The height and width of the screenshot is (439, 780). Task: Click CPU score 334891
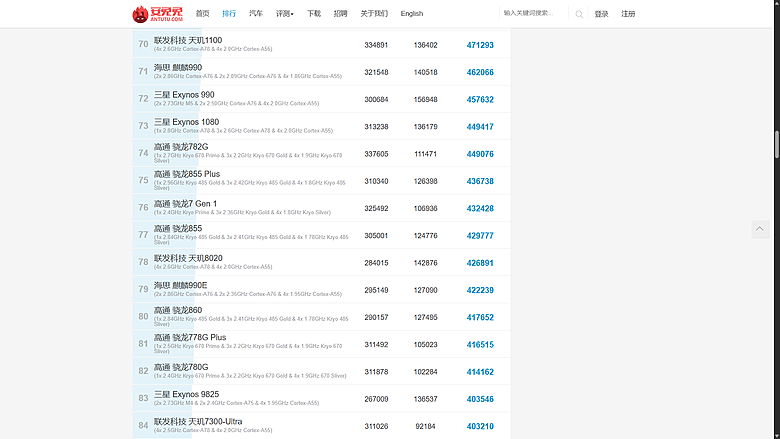point(376,45)
